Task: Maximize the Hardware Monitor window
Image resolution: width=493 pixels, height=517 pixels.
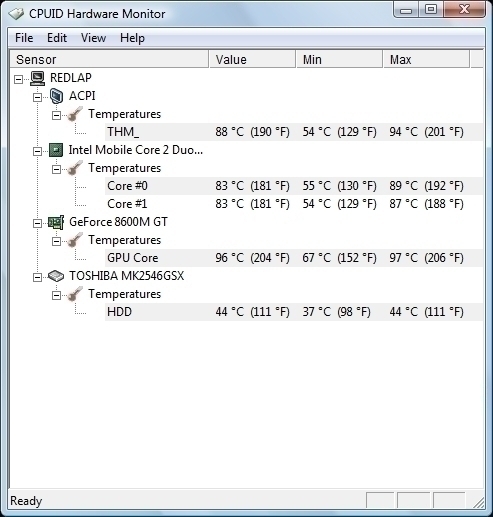Action: click(430, 9)
